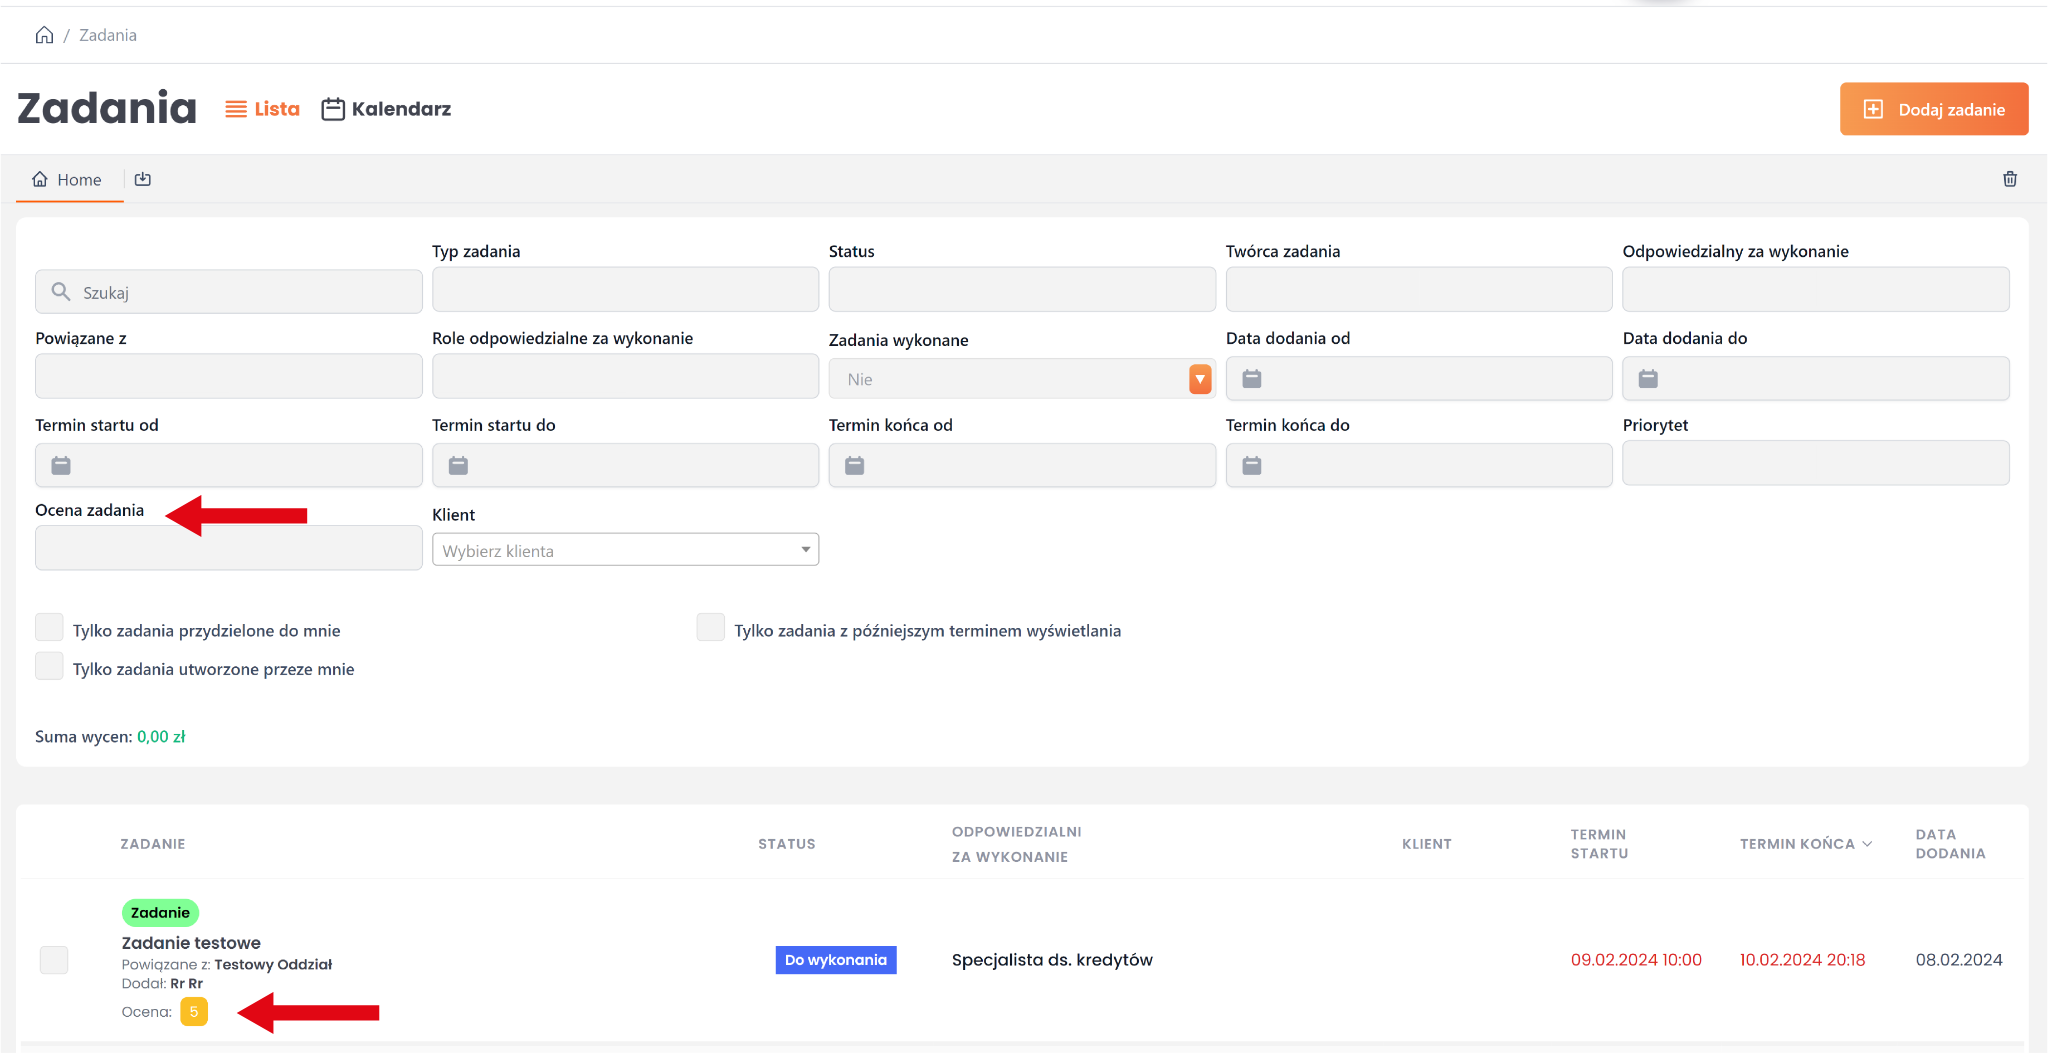Check Tylko zadania utworzone przeze mnie

coord(49,666)
